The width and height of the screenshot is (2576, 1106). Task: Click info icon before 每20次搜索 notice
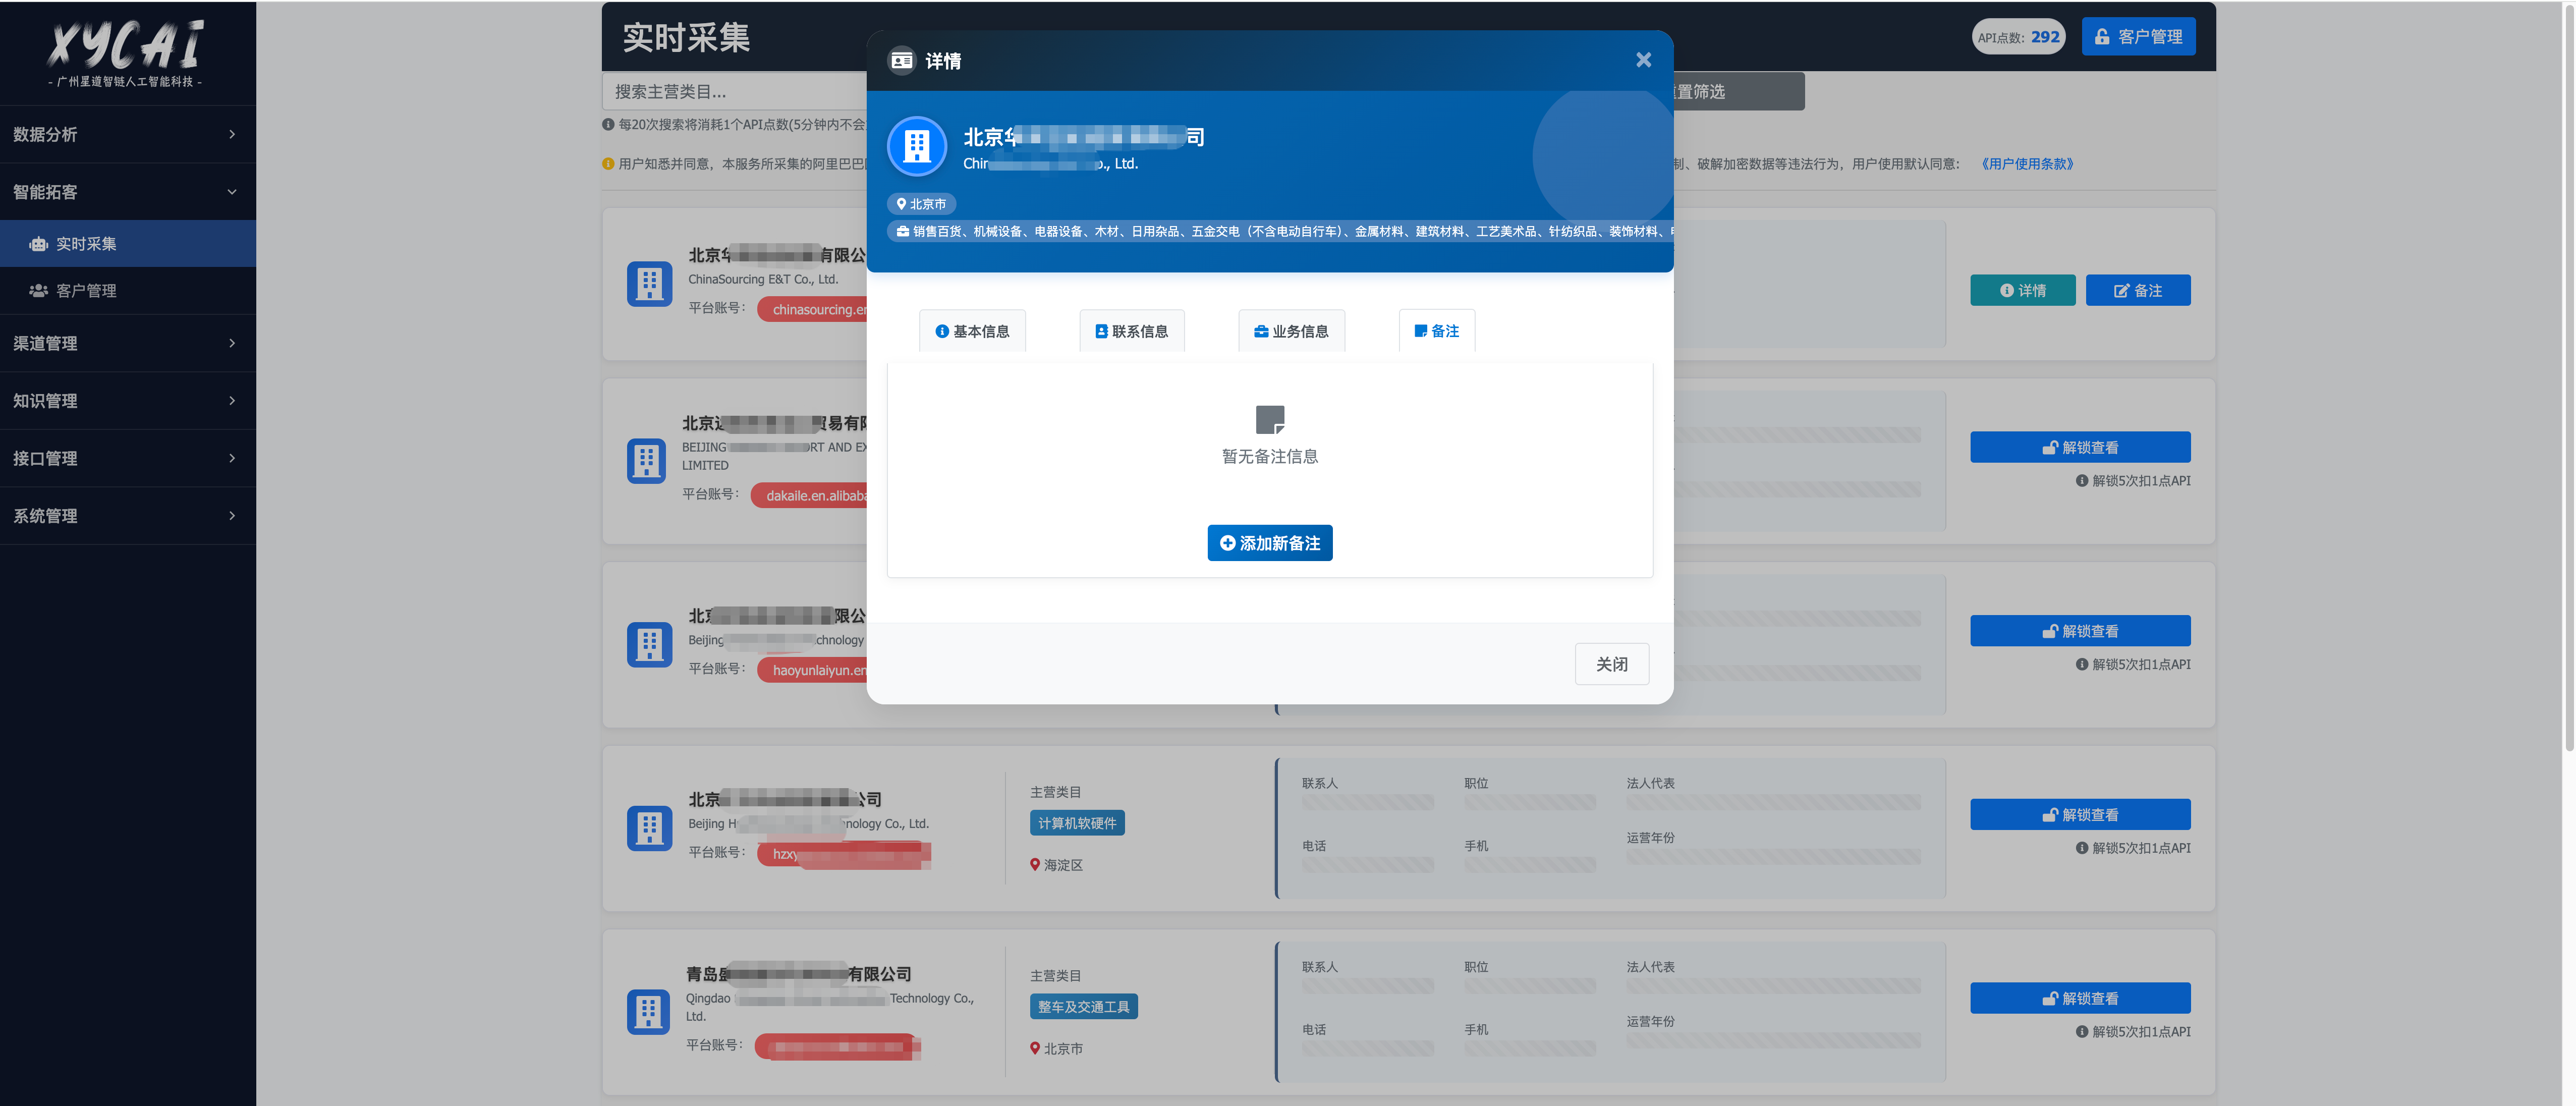(x=608, y=125)
